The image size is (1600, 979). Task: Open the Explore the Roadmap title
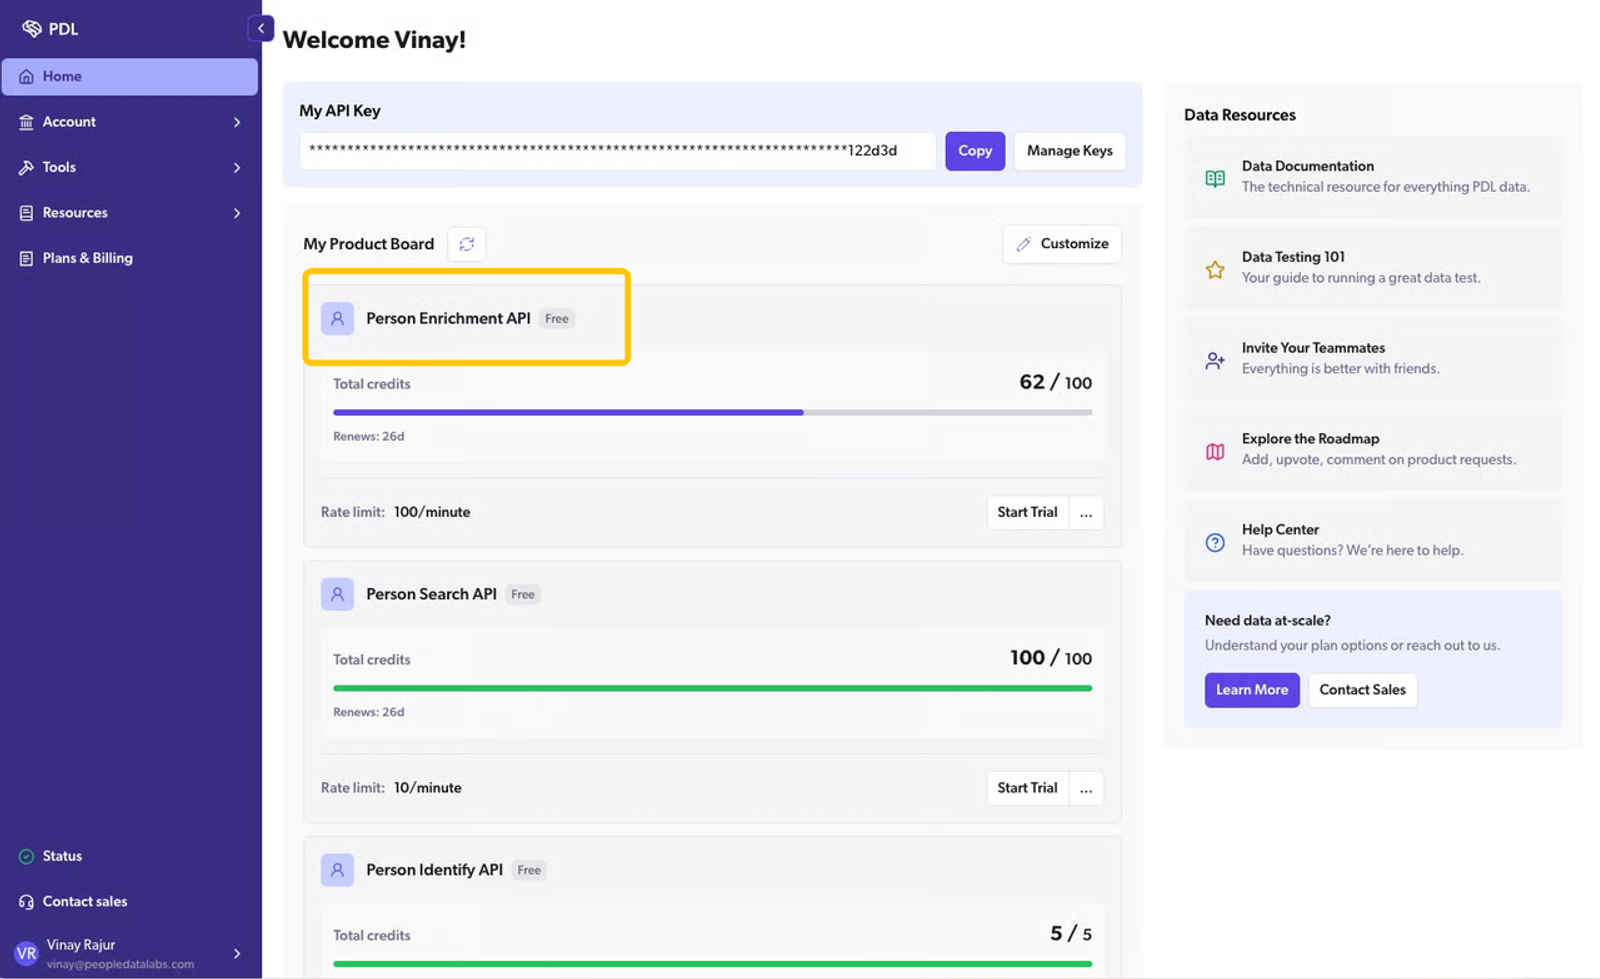1311,439
